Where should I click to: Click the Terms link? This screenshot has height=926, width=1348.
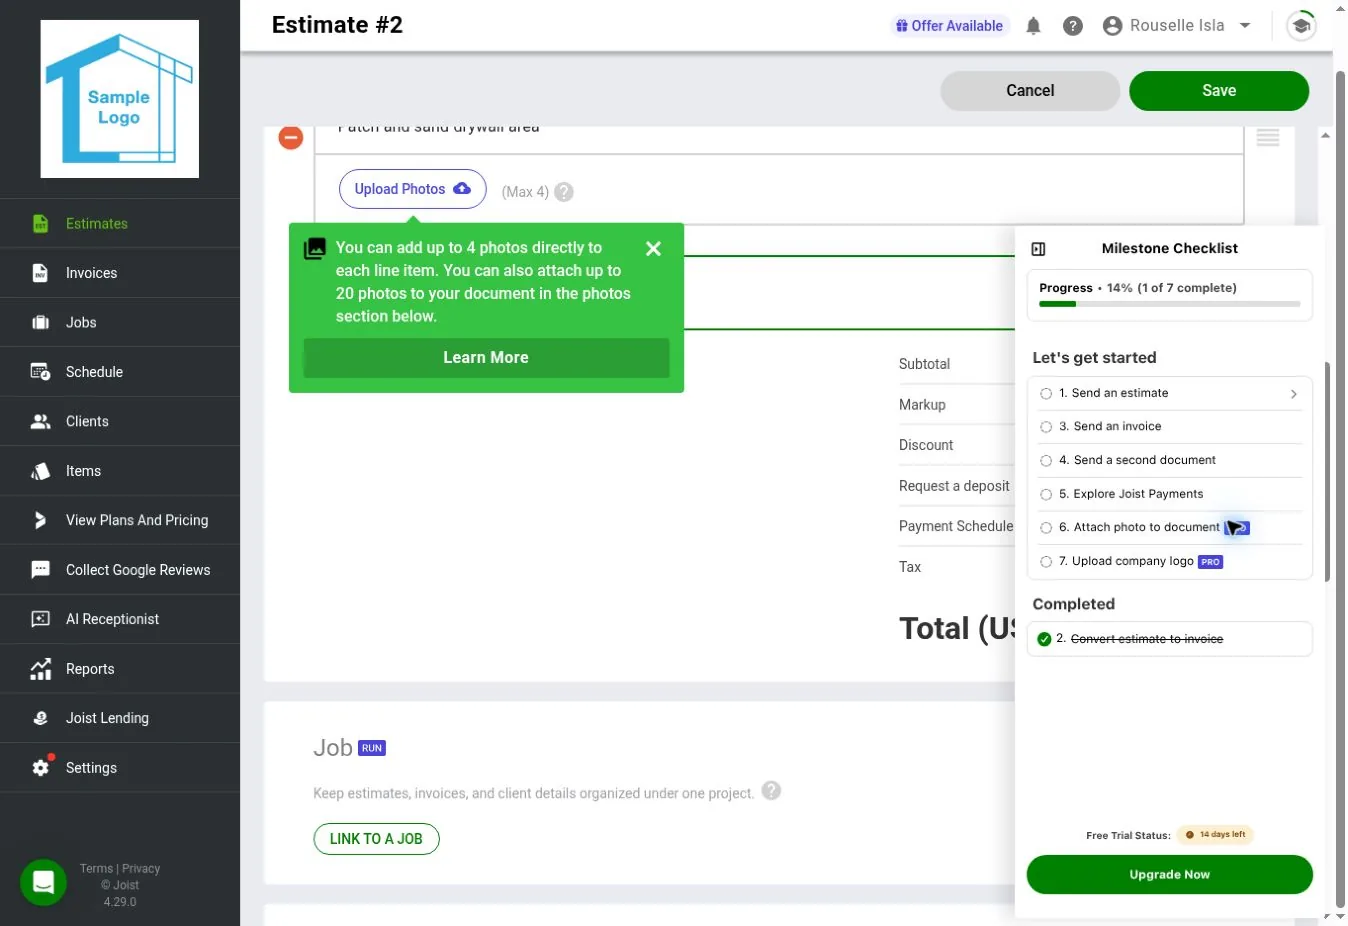click(96, 869)
